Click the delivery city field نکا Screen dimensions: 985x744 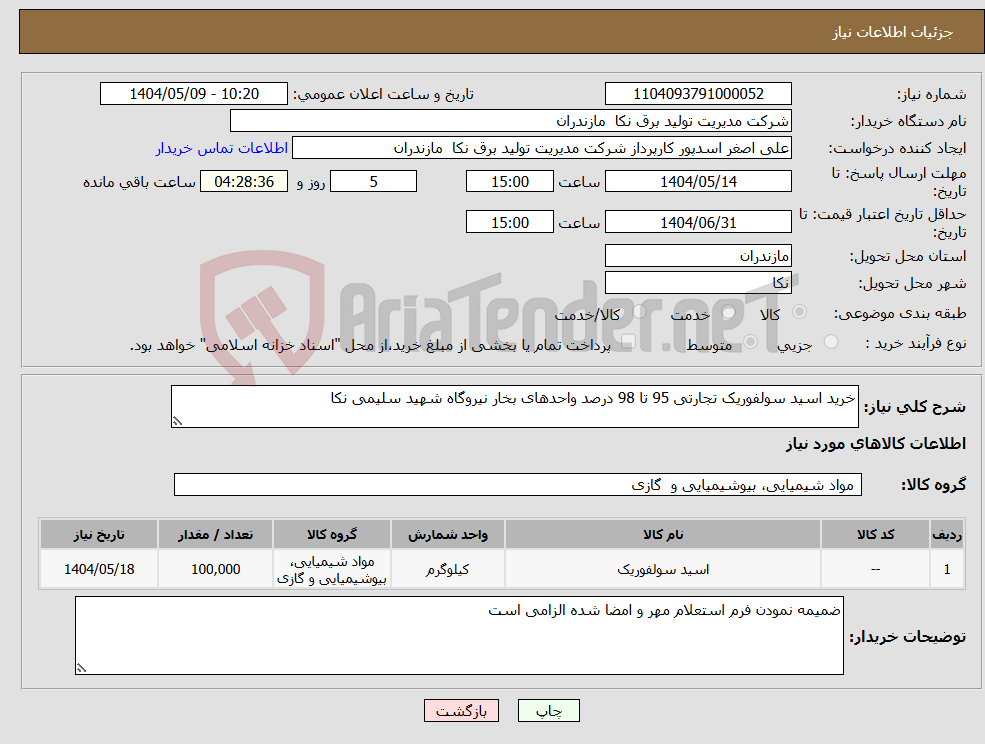coord(698,283)
